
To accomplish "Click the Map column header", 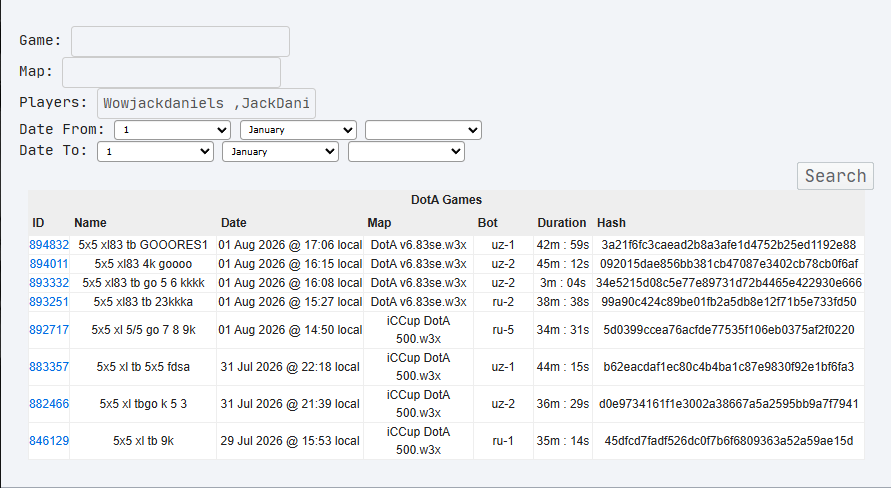I will (379, 223).
